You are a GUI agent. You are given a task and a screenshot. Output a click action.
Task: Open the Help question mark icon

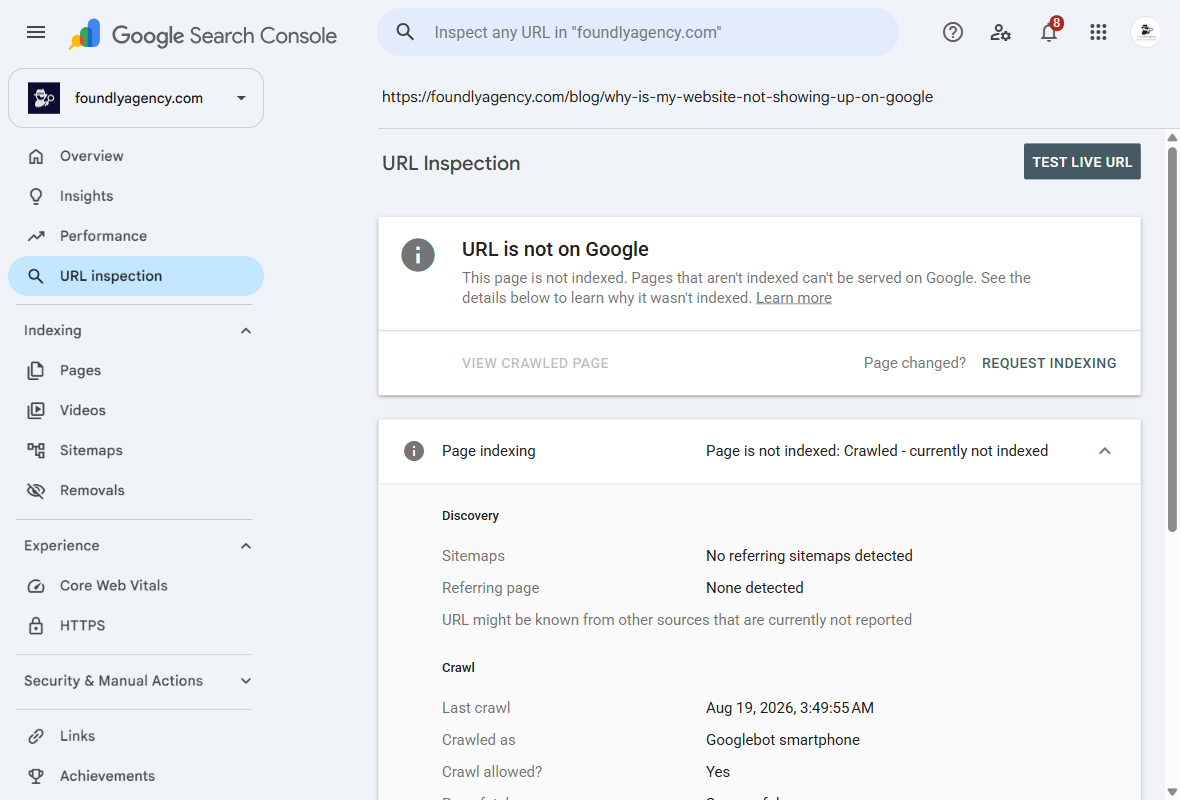click(x=953, y=32)
